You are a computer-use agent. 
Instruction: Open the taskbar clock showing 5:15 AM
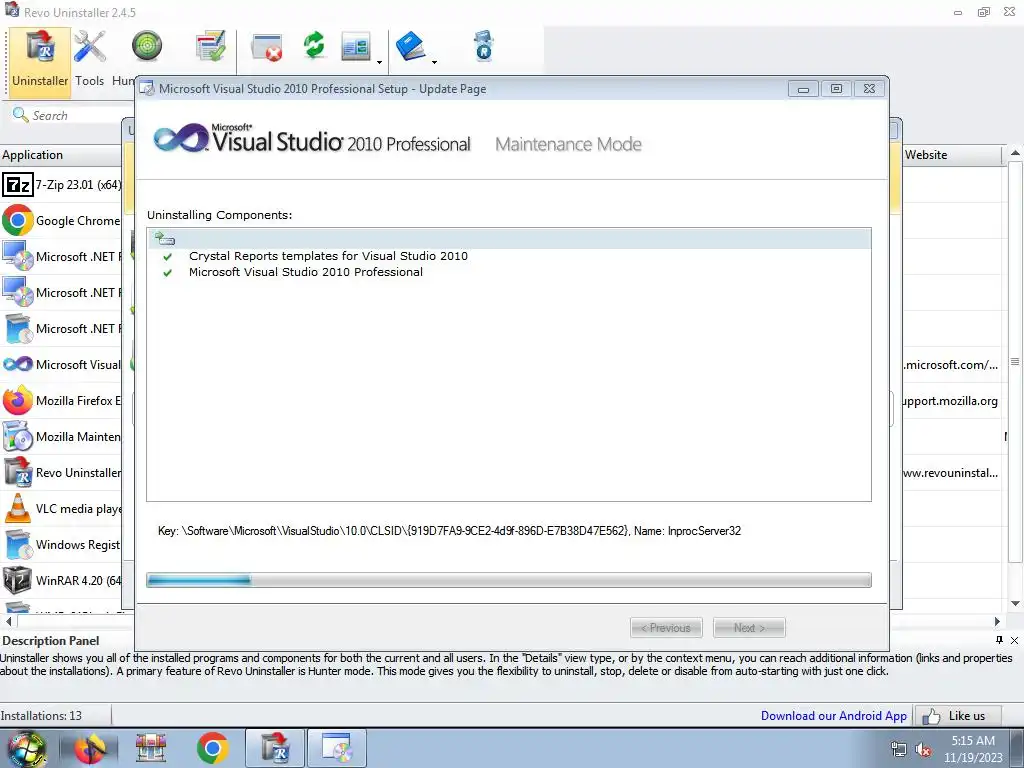pos(973,749)
